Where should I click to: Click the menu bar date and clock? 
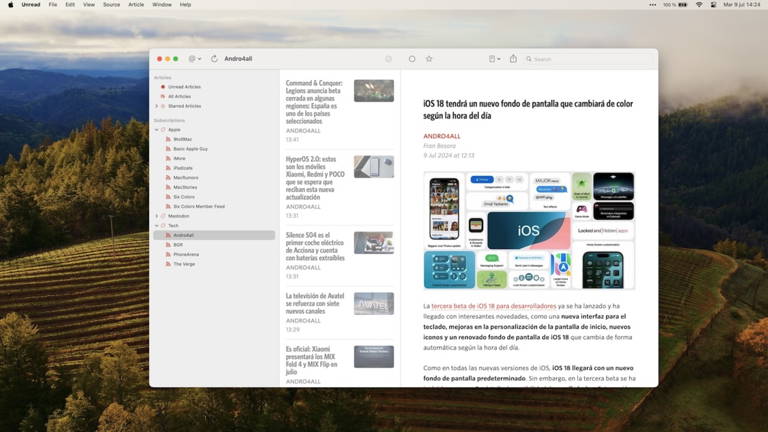pos(742,4)
